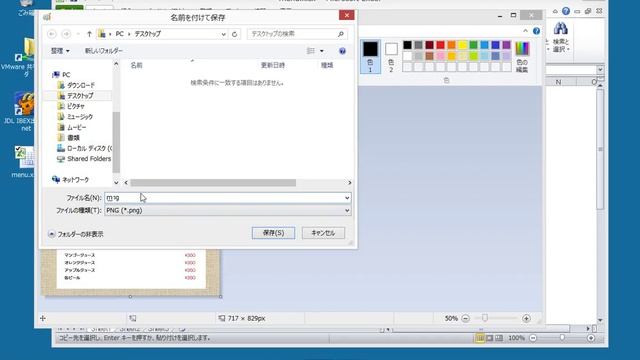The image size is (640, 360).
Task: Click Excel zoom slider handle
Action: (562, 338)
